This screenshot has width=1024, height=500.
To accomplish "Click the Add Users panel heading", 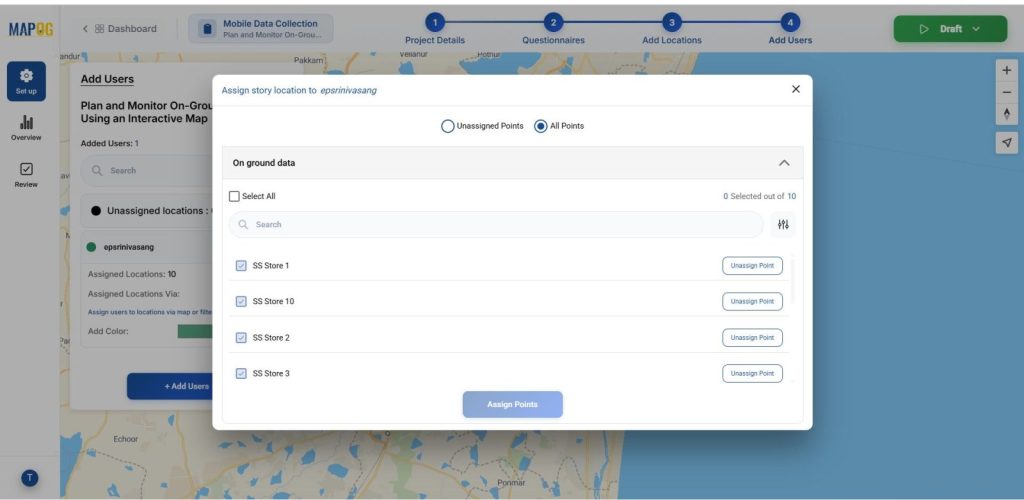I will [x=107, y=80].
